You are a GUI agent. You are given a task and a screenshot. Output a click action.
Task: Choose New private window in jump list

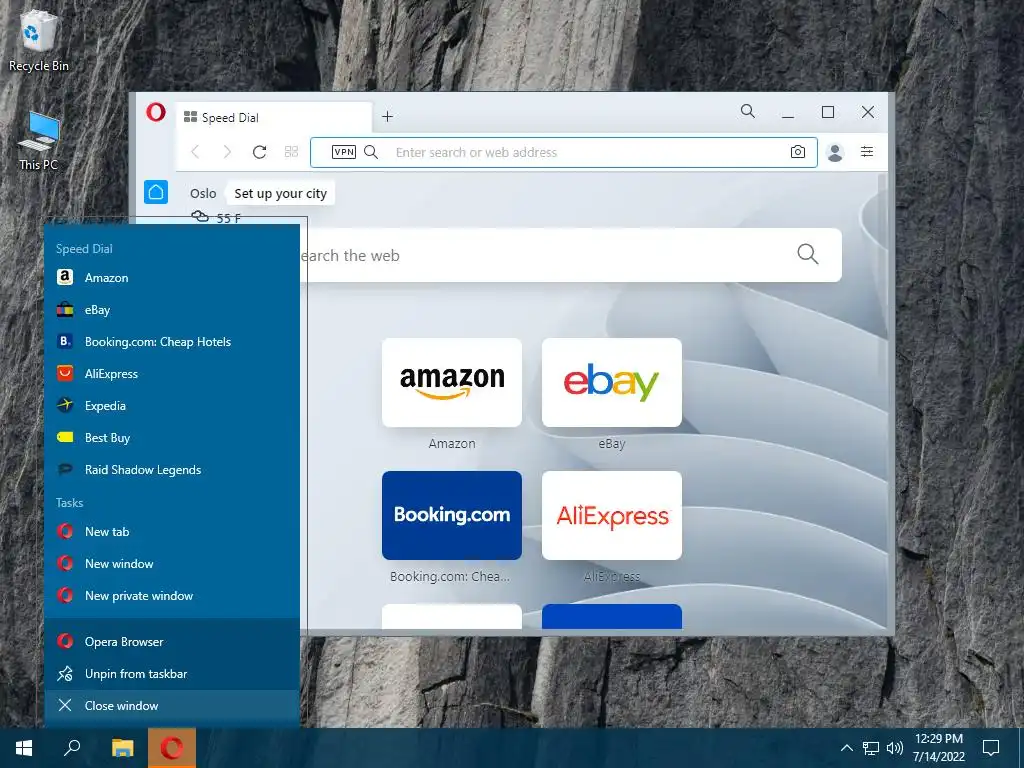172,596
